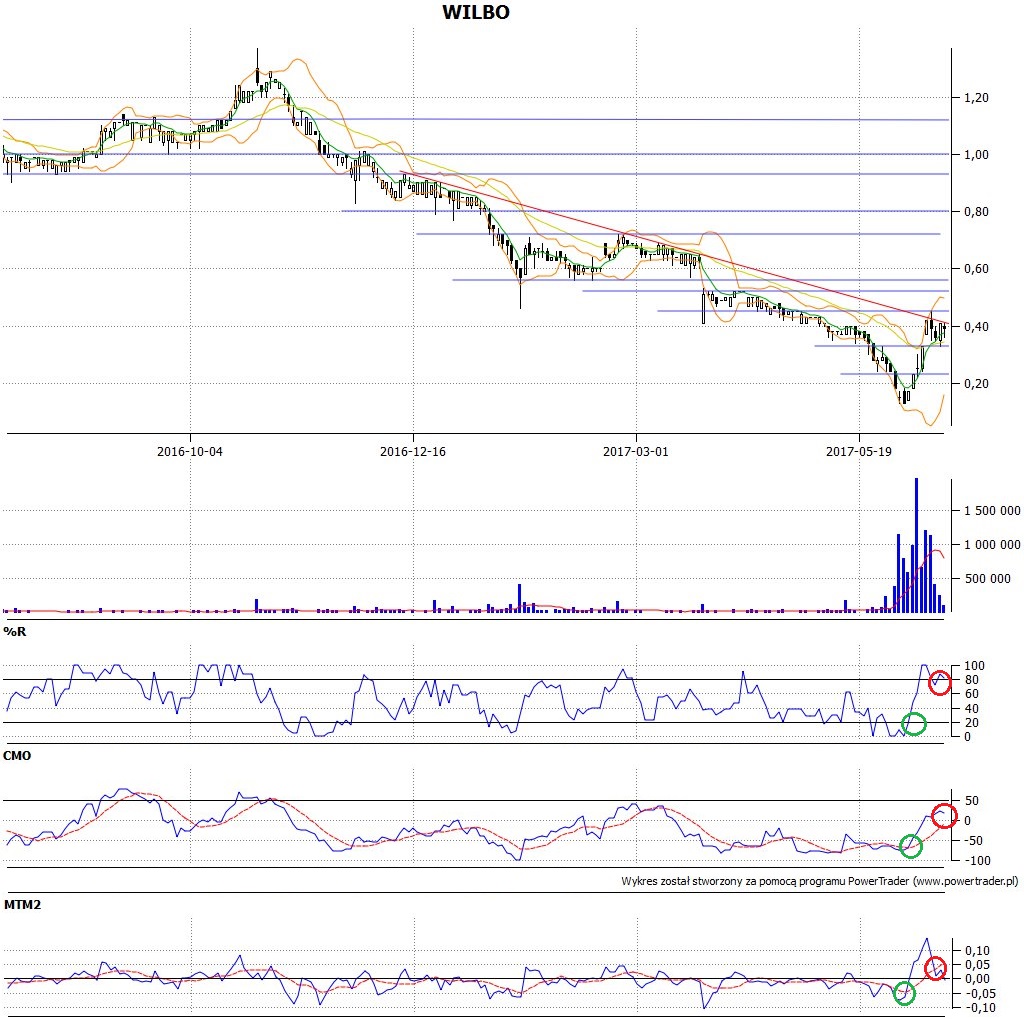Click the 0,40 price axis label
The image size is (1024, 1019).
pyautogui.click(x=976, y=326)
